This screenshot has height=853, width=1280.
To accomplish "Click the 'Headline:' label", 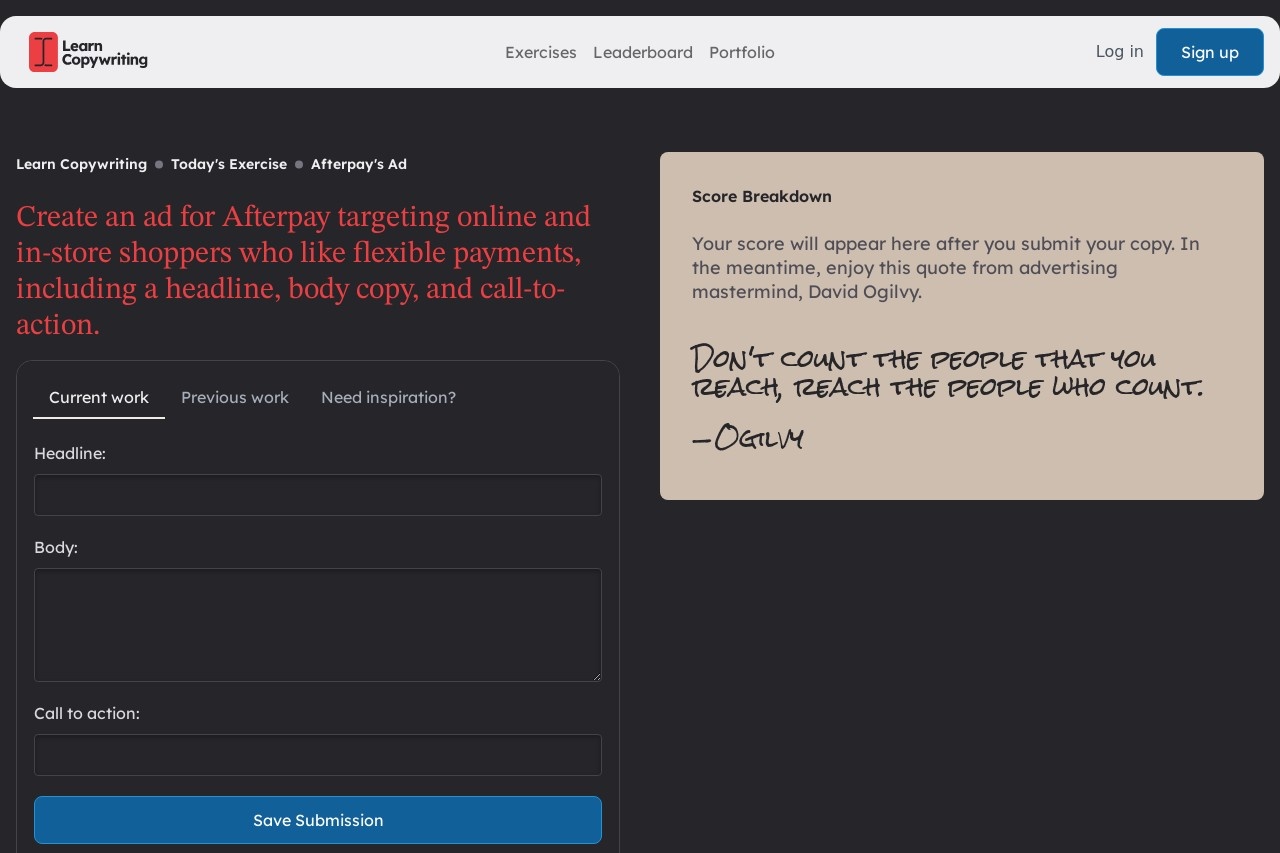I will 70,453.
